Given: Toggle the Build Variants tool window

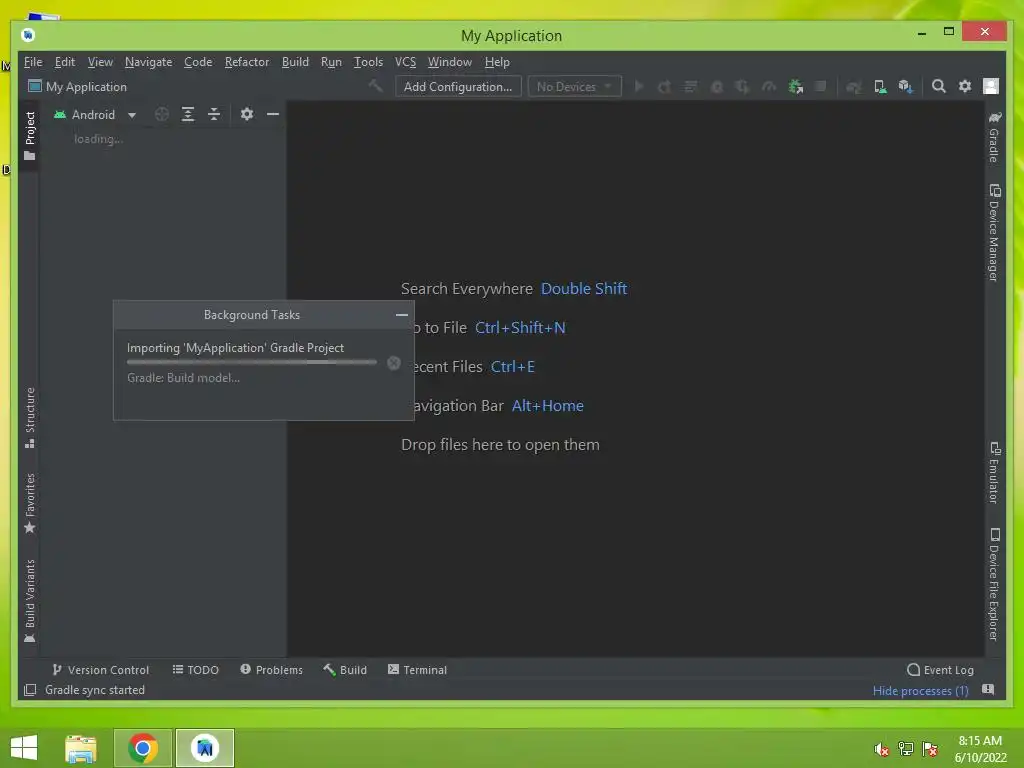Looking at the screenshot, I should 29,601.
